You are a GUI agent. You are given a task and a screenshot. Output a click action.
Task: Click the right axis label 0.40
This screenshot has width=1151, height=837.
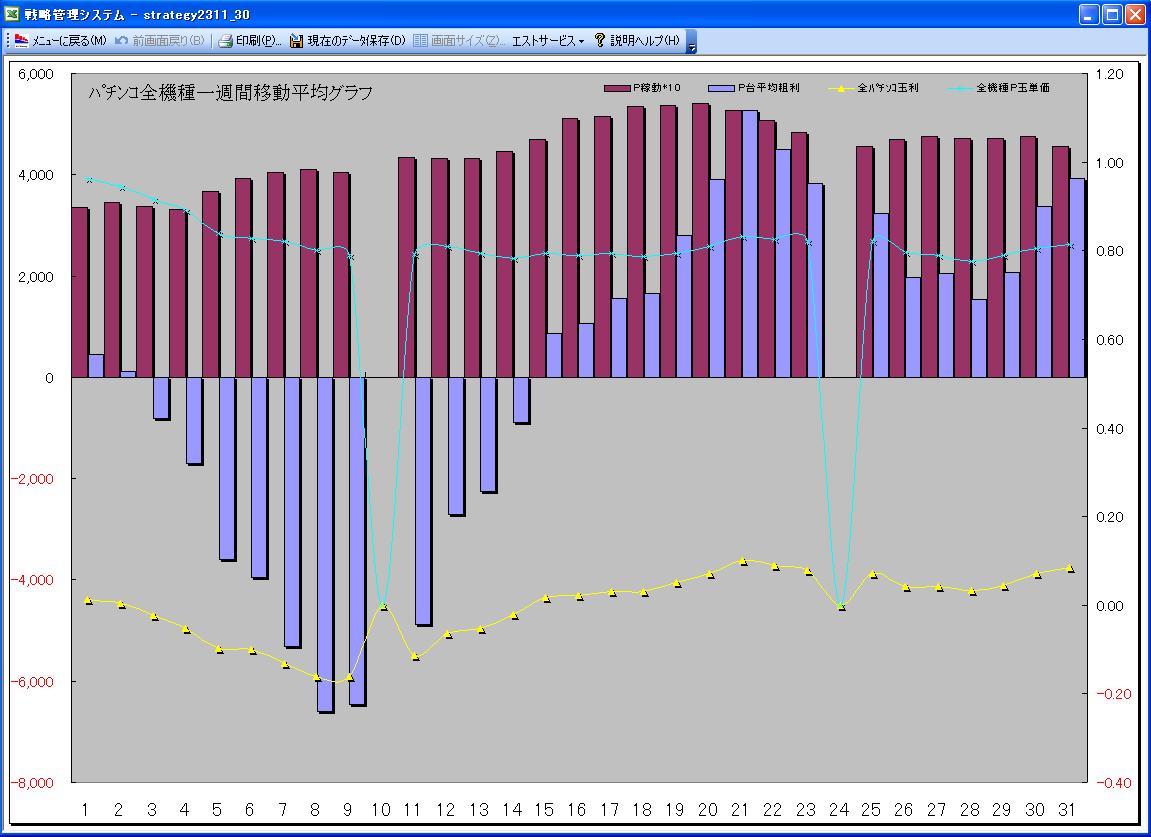click(x=1109, y=429)
